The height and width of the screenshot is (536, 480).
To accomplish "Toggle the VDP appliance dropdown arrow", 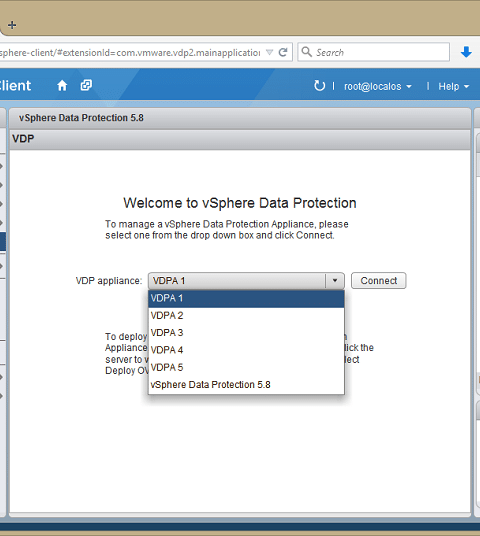I will (335, 281).
